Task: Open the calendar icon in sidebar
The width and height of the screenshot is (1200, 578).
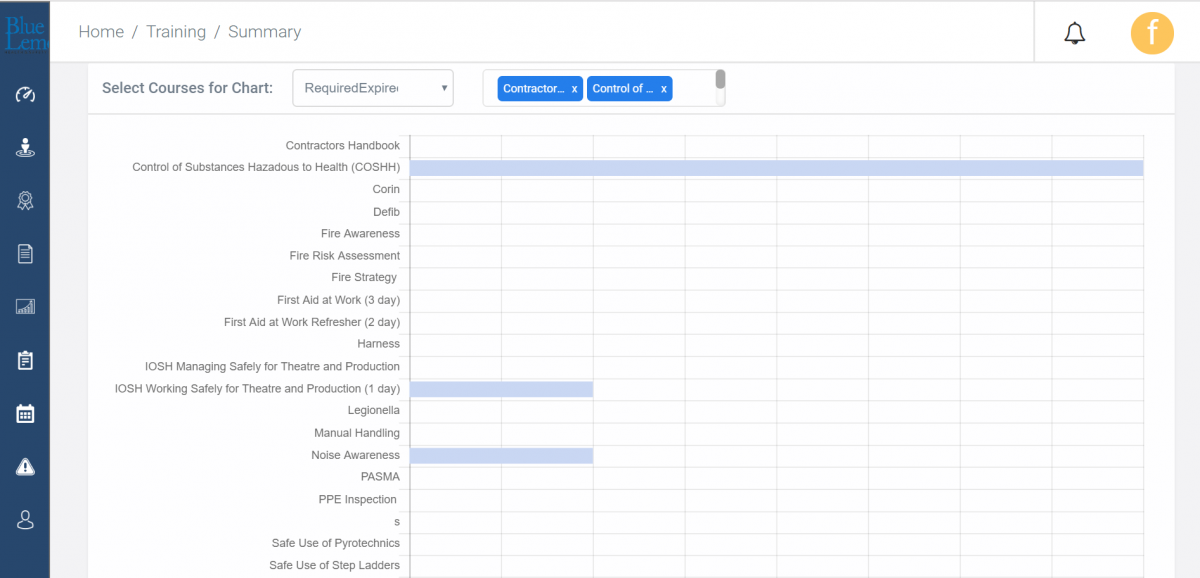Action: pyautogui.click(x=25, y=413)
